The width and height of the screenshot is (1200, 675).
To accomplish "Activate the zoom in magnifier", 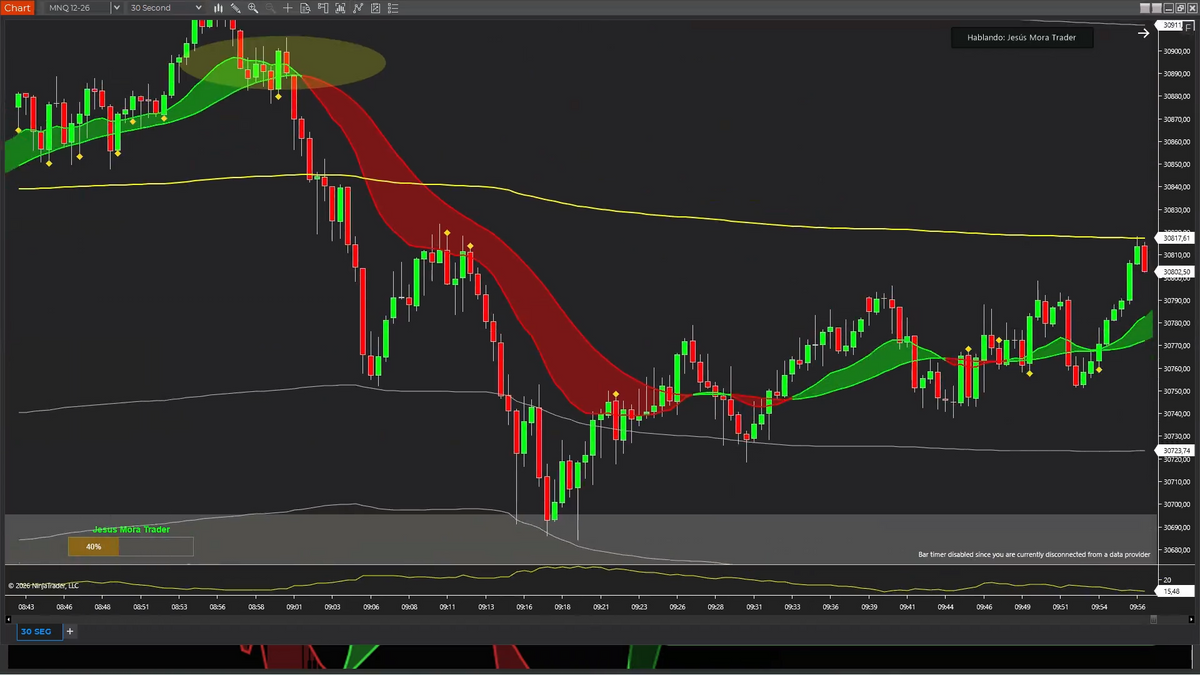I will 253,8.
